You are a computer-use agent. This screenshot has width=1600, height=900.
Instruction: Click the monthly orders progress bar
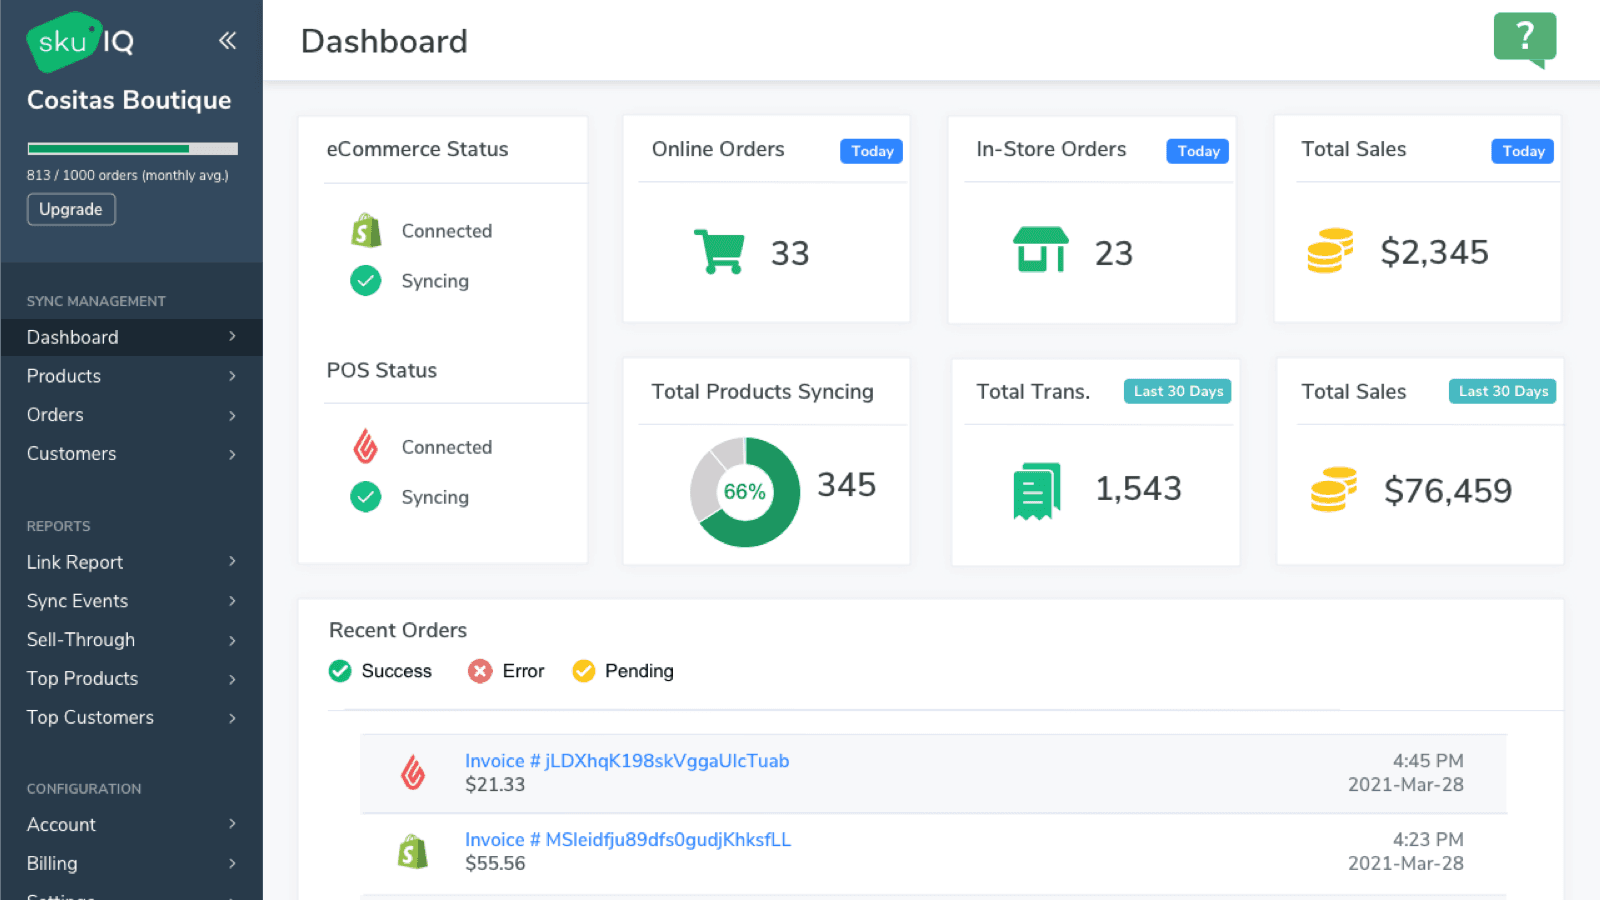point(131,147)
